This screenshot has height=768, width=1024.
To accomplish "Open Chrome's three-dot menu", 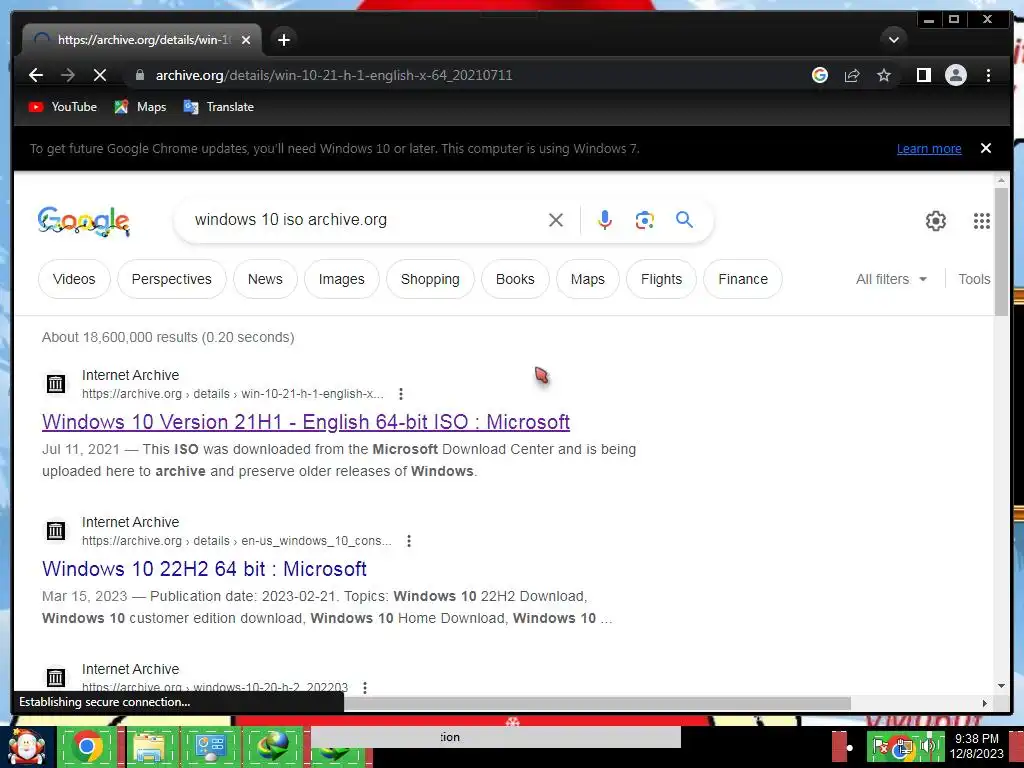I will coord(988,75).
